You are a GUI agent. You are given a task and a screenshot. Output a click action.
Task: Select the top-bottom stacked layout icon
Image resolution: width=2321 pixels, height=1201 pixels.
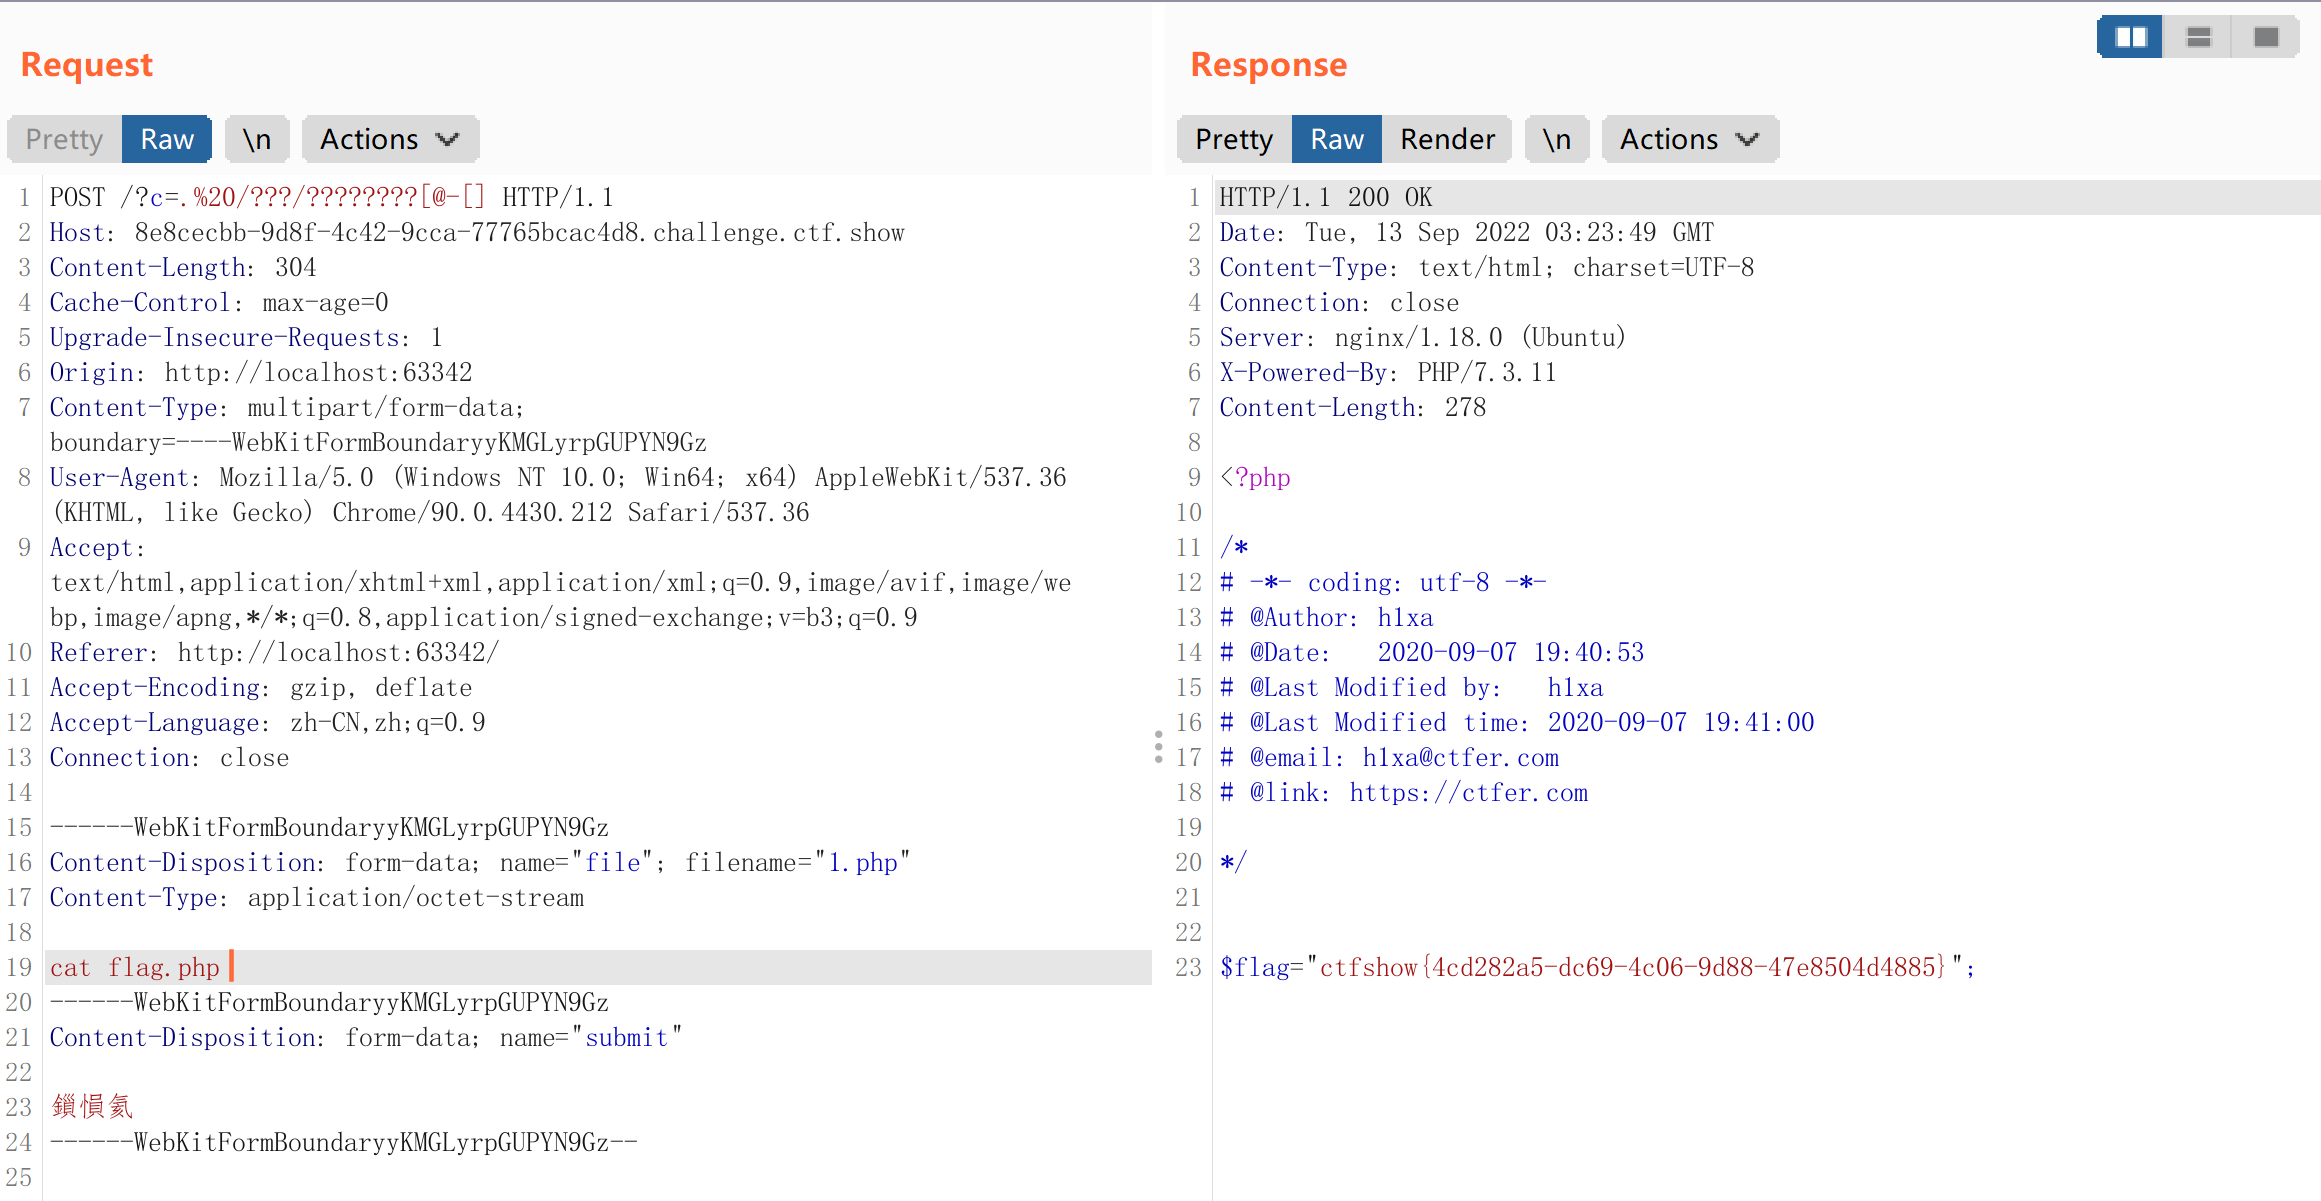[x=2198, y=37]
